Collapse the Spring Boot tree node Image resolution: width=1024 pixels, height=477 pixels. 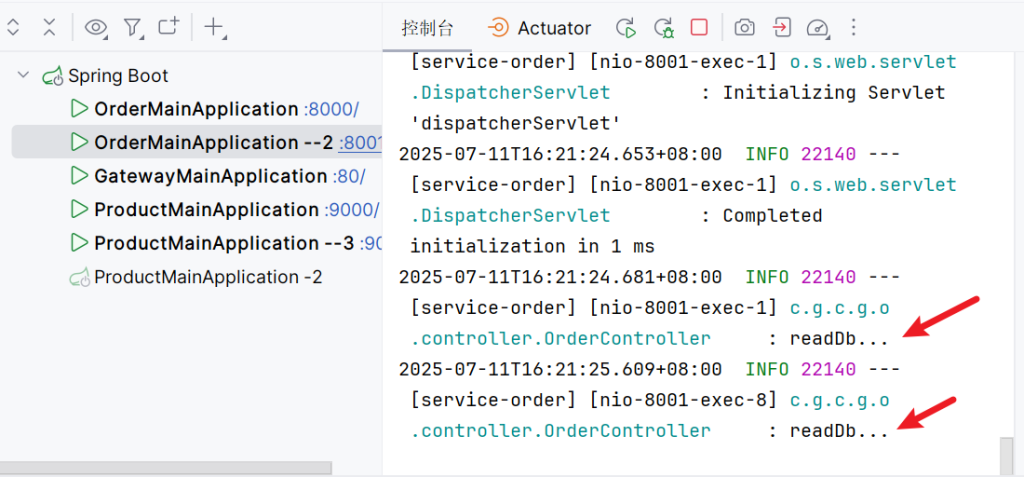[23, 76]
